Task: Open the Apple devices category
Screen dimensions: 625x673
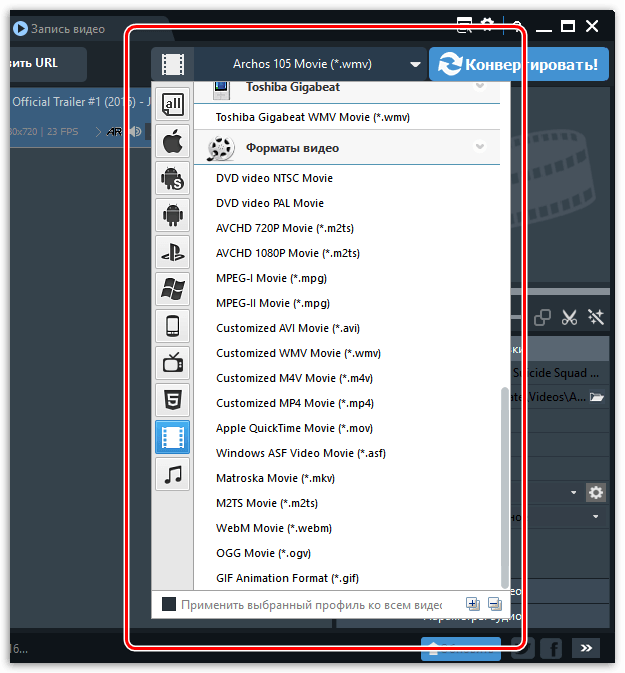Action: [173, 141]
